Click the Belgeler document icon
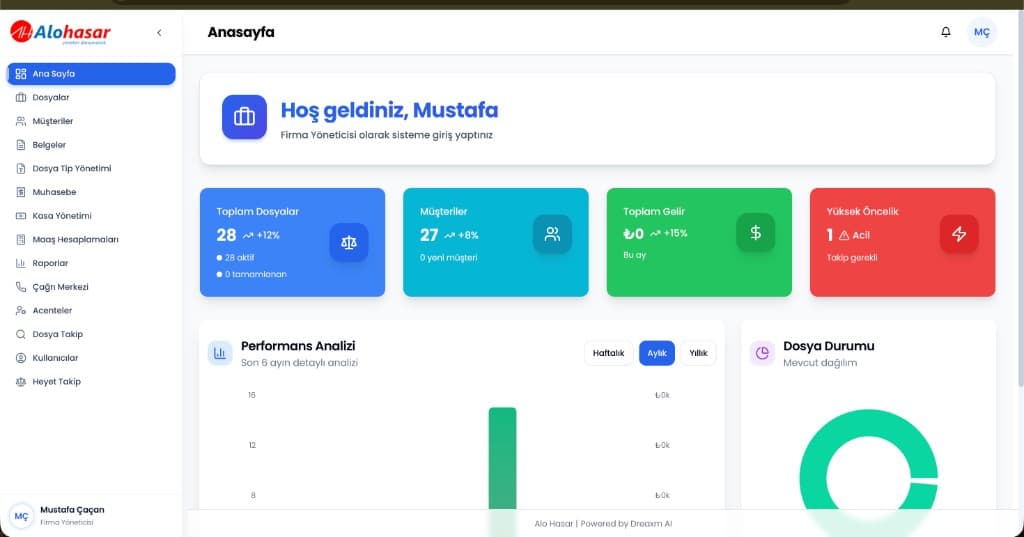1024x537 pixels. coord(21,145)
